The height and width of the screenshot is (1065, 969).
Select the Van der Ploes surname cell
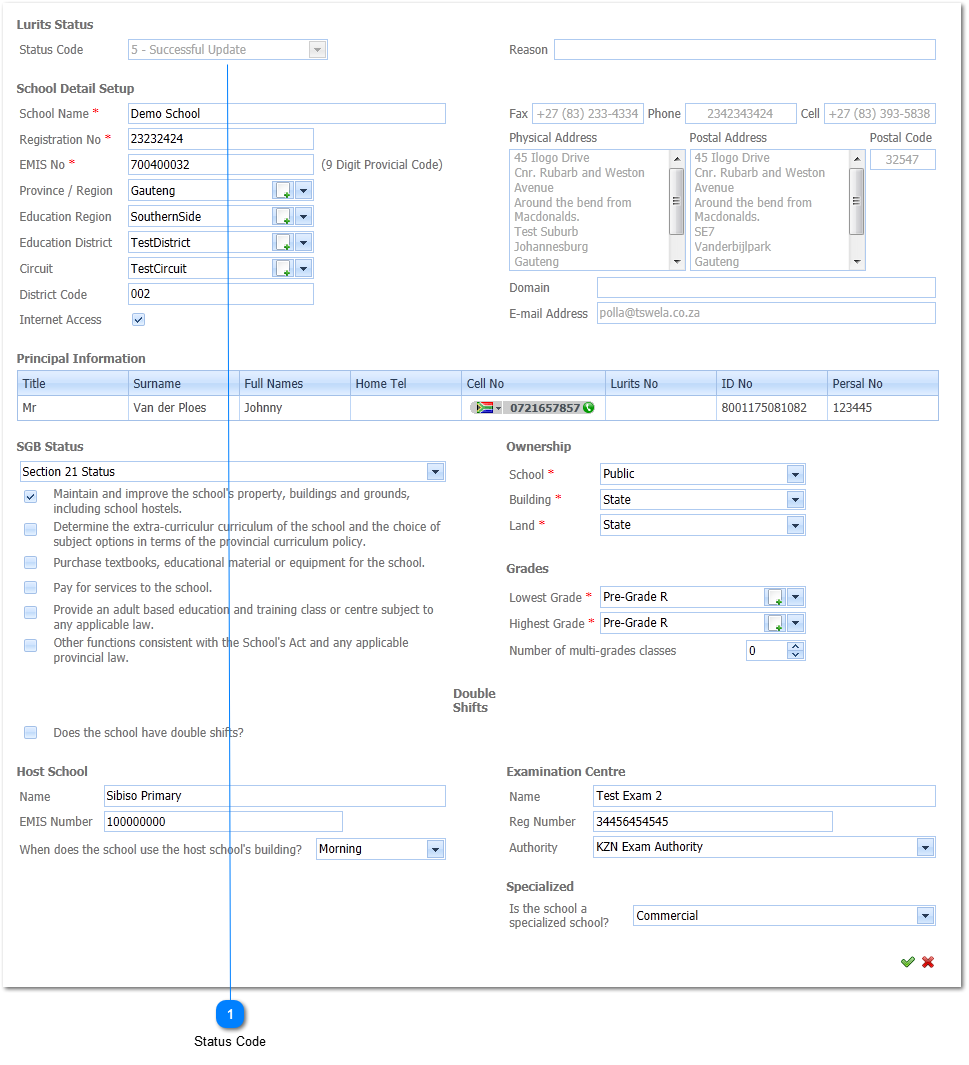184,408
